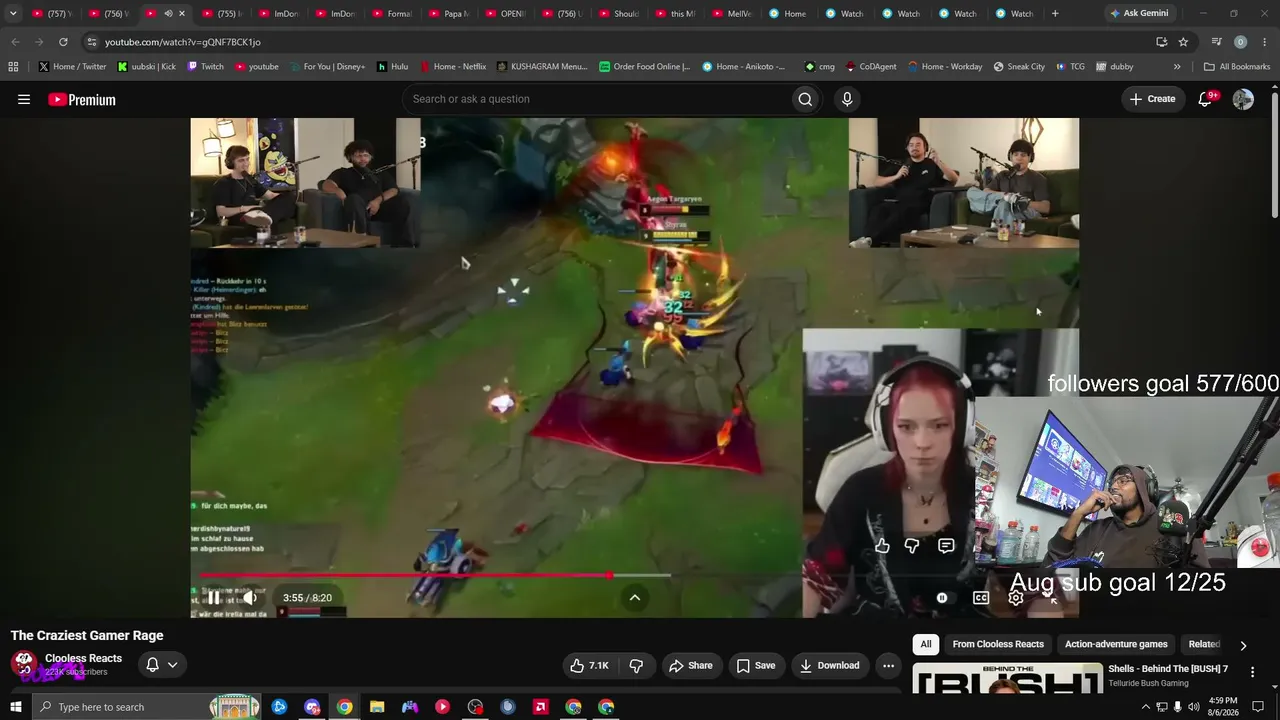Open Clooless Reacts channel name link
Viewport: 1280px width, 720px height.
point(83,658)
